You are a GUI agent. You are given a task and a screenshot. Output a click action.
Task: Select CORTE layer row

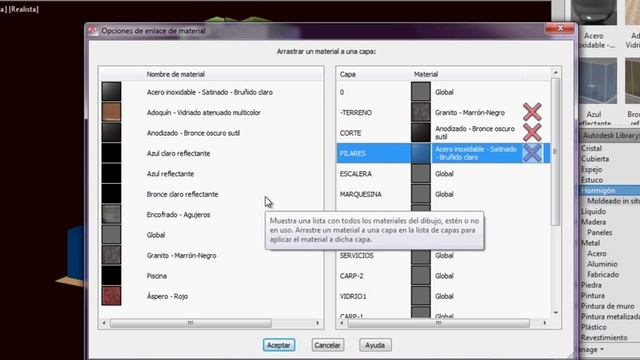[x=443, y=133]
